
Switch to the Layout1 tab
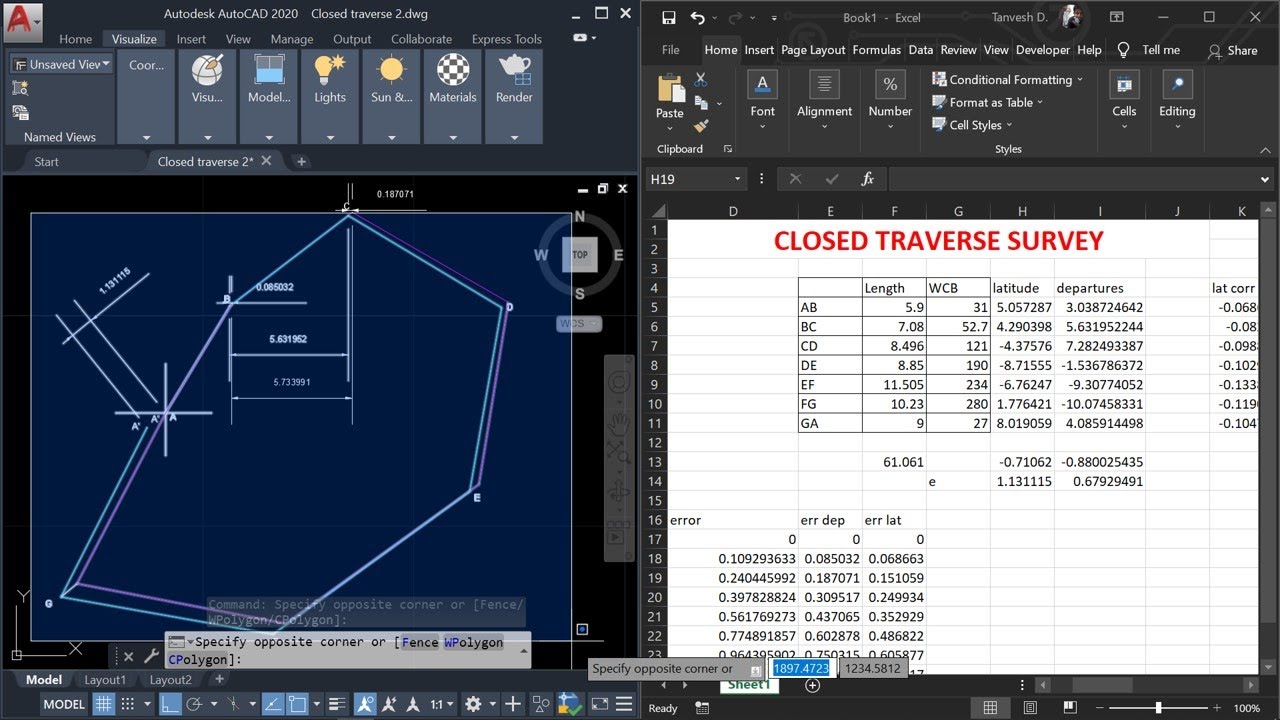pyautogui.click(x=105, y=680)
